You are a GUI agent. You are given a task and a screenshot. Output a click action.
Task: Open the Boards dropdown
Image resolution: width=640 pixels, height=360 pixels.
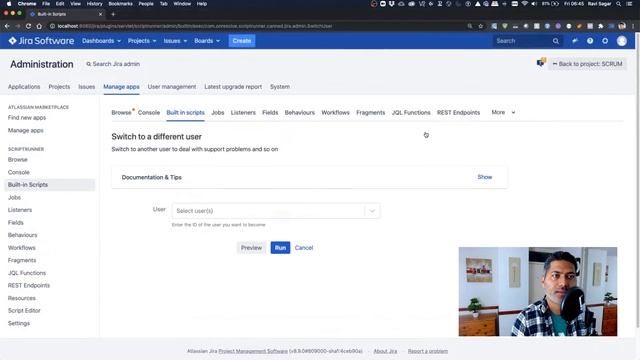pyautogui.click(x=207, y=41)
